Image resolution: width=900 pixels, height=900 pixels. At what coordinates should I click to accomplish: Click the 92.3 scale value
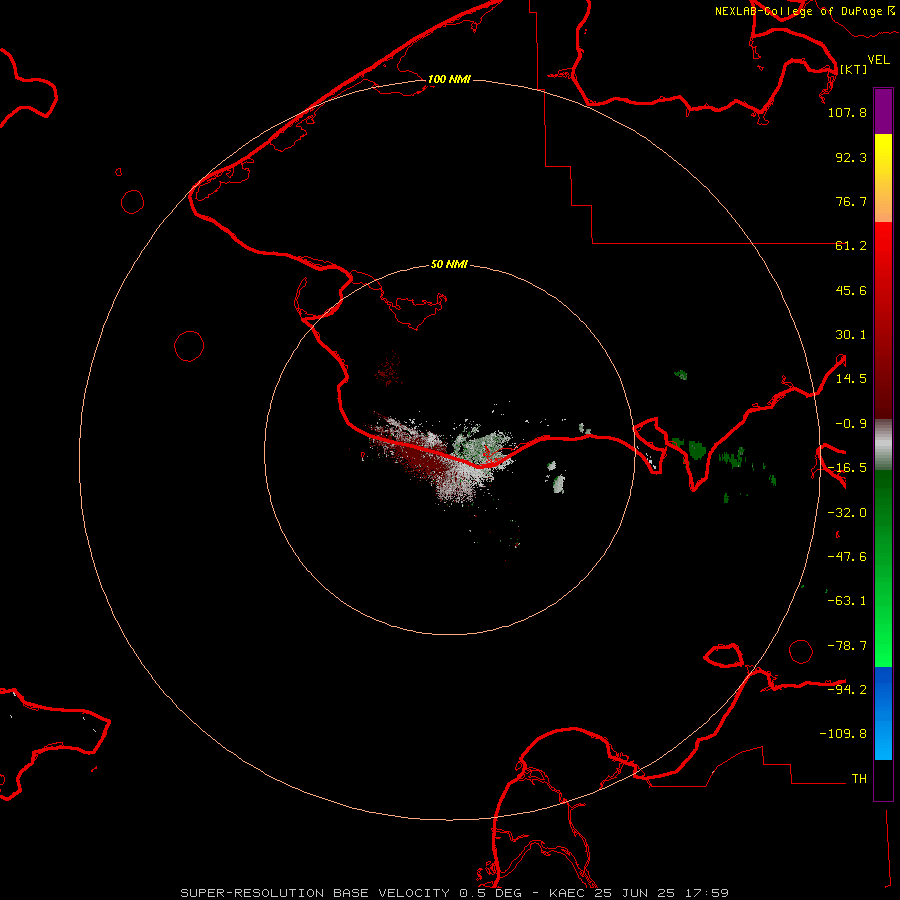(851, 157)
